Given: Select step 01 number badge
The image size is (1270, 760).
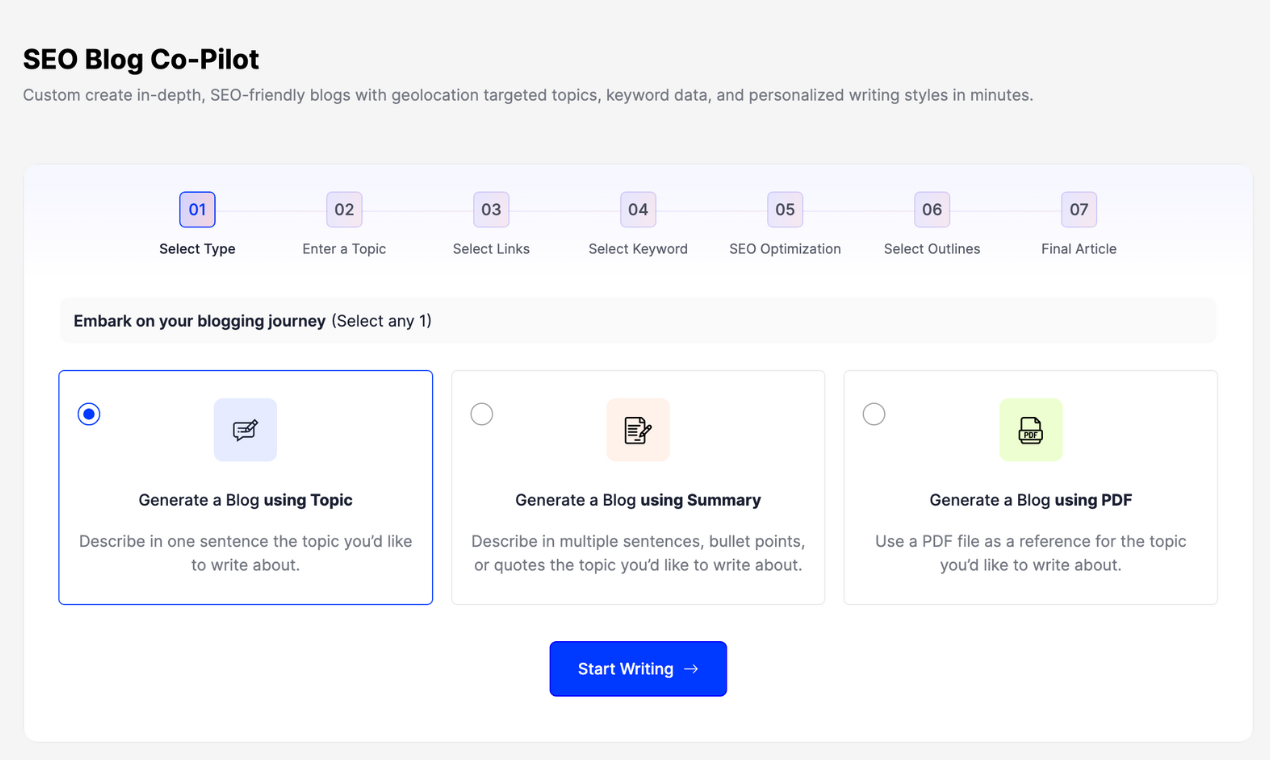Looking at the screenshot, I should tap(197, 210).
